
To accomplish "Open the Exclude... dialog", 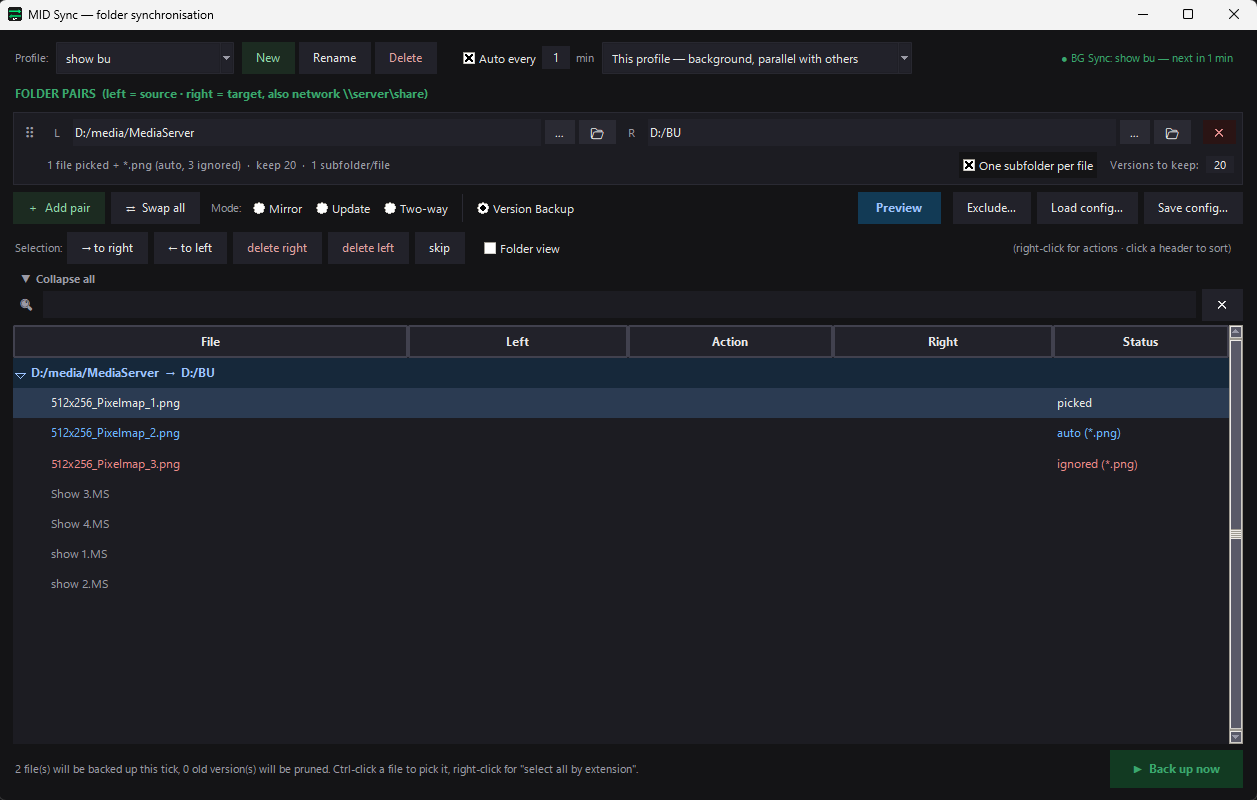I will 991,208.
